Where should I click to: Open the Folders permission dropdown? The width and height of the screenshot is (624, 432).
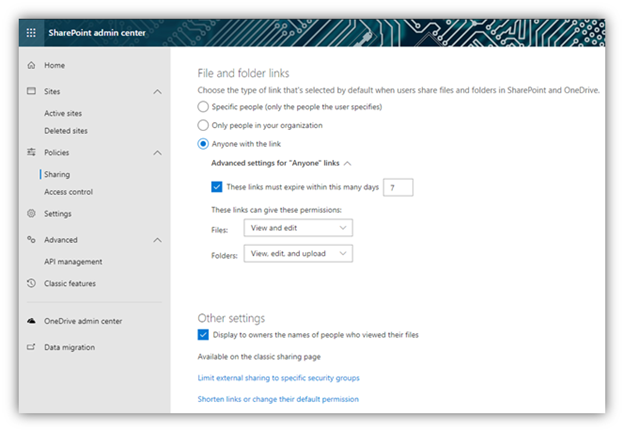click(x=298, y=253)
